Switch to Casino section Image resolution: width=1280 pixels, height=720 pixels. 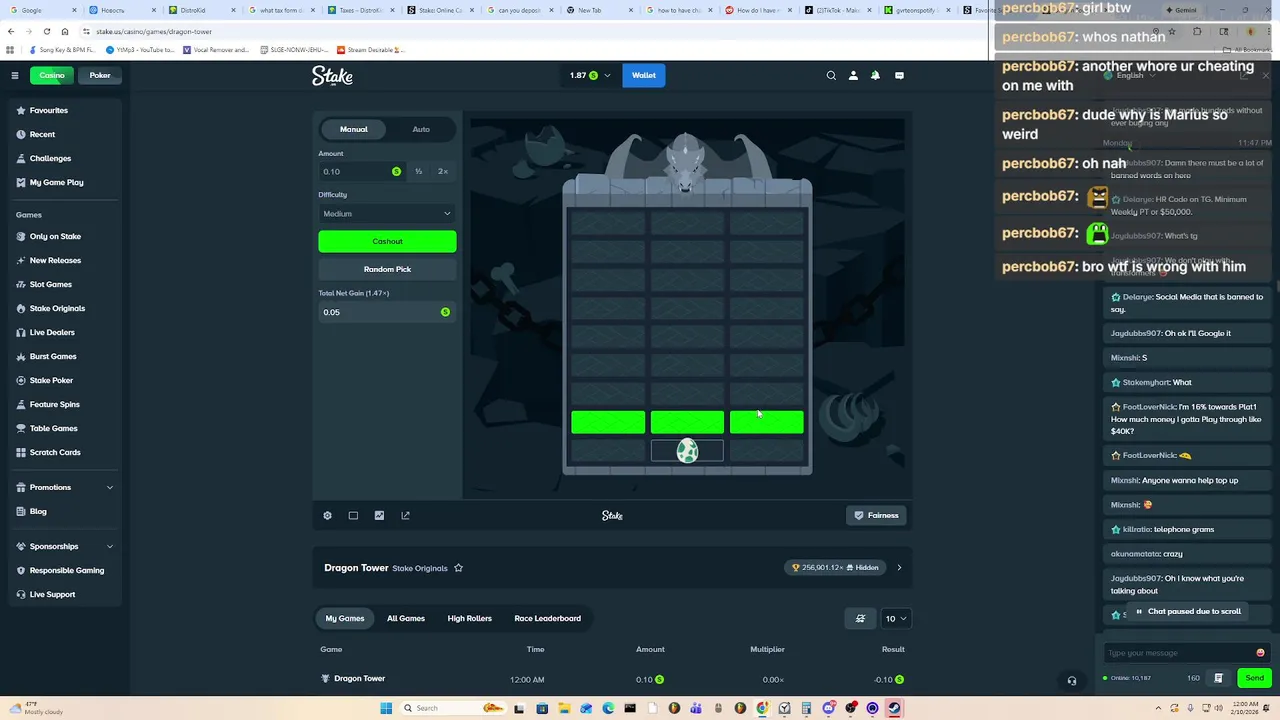click(x=52, y=75)
